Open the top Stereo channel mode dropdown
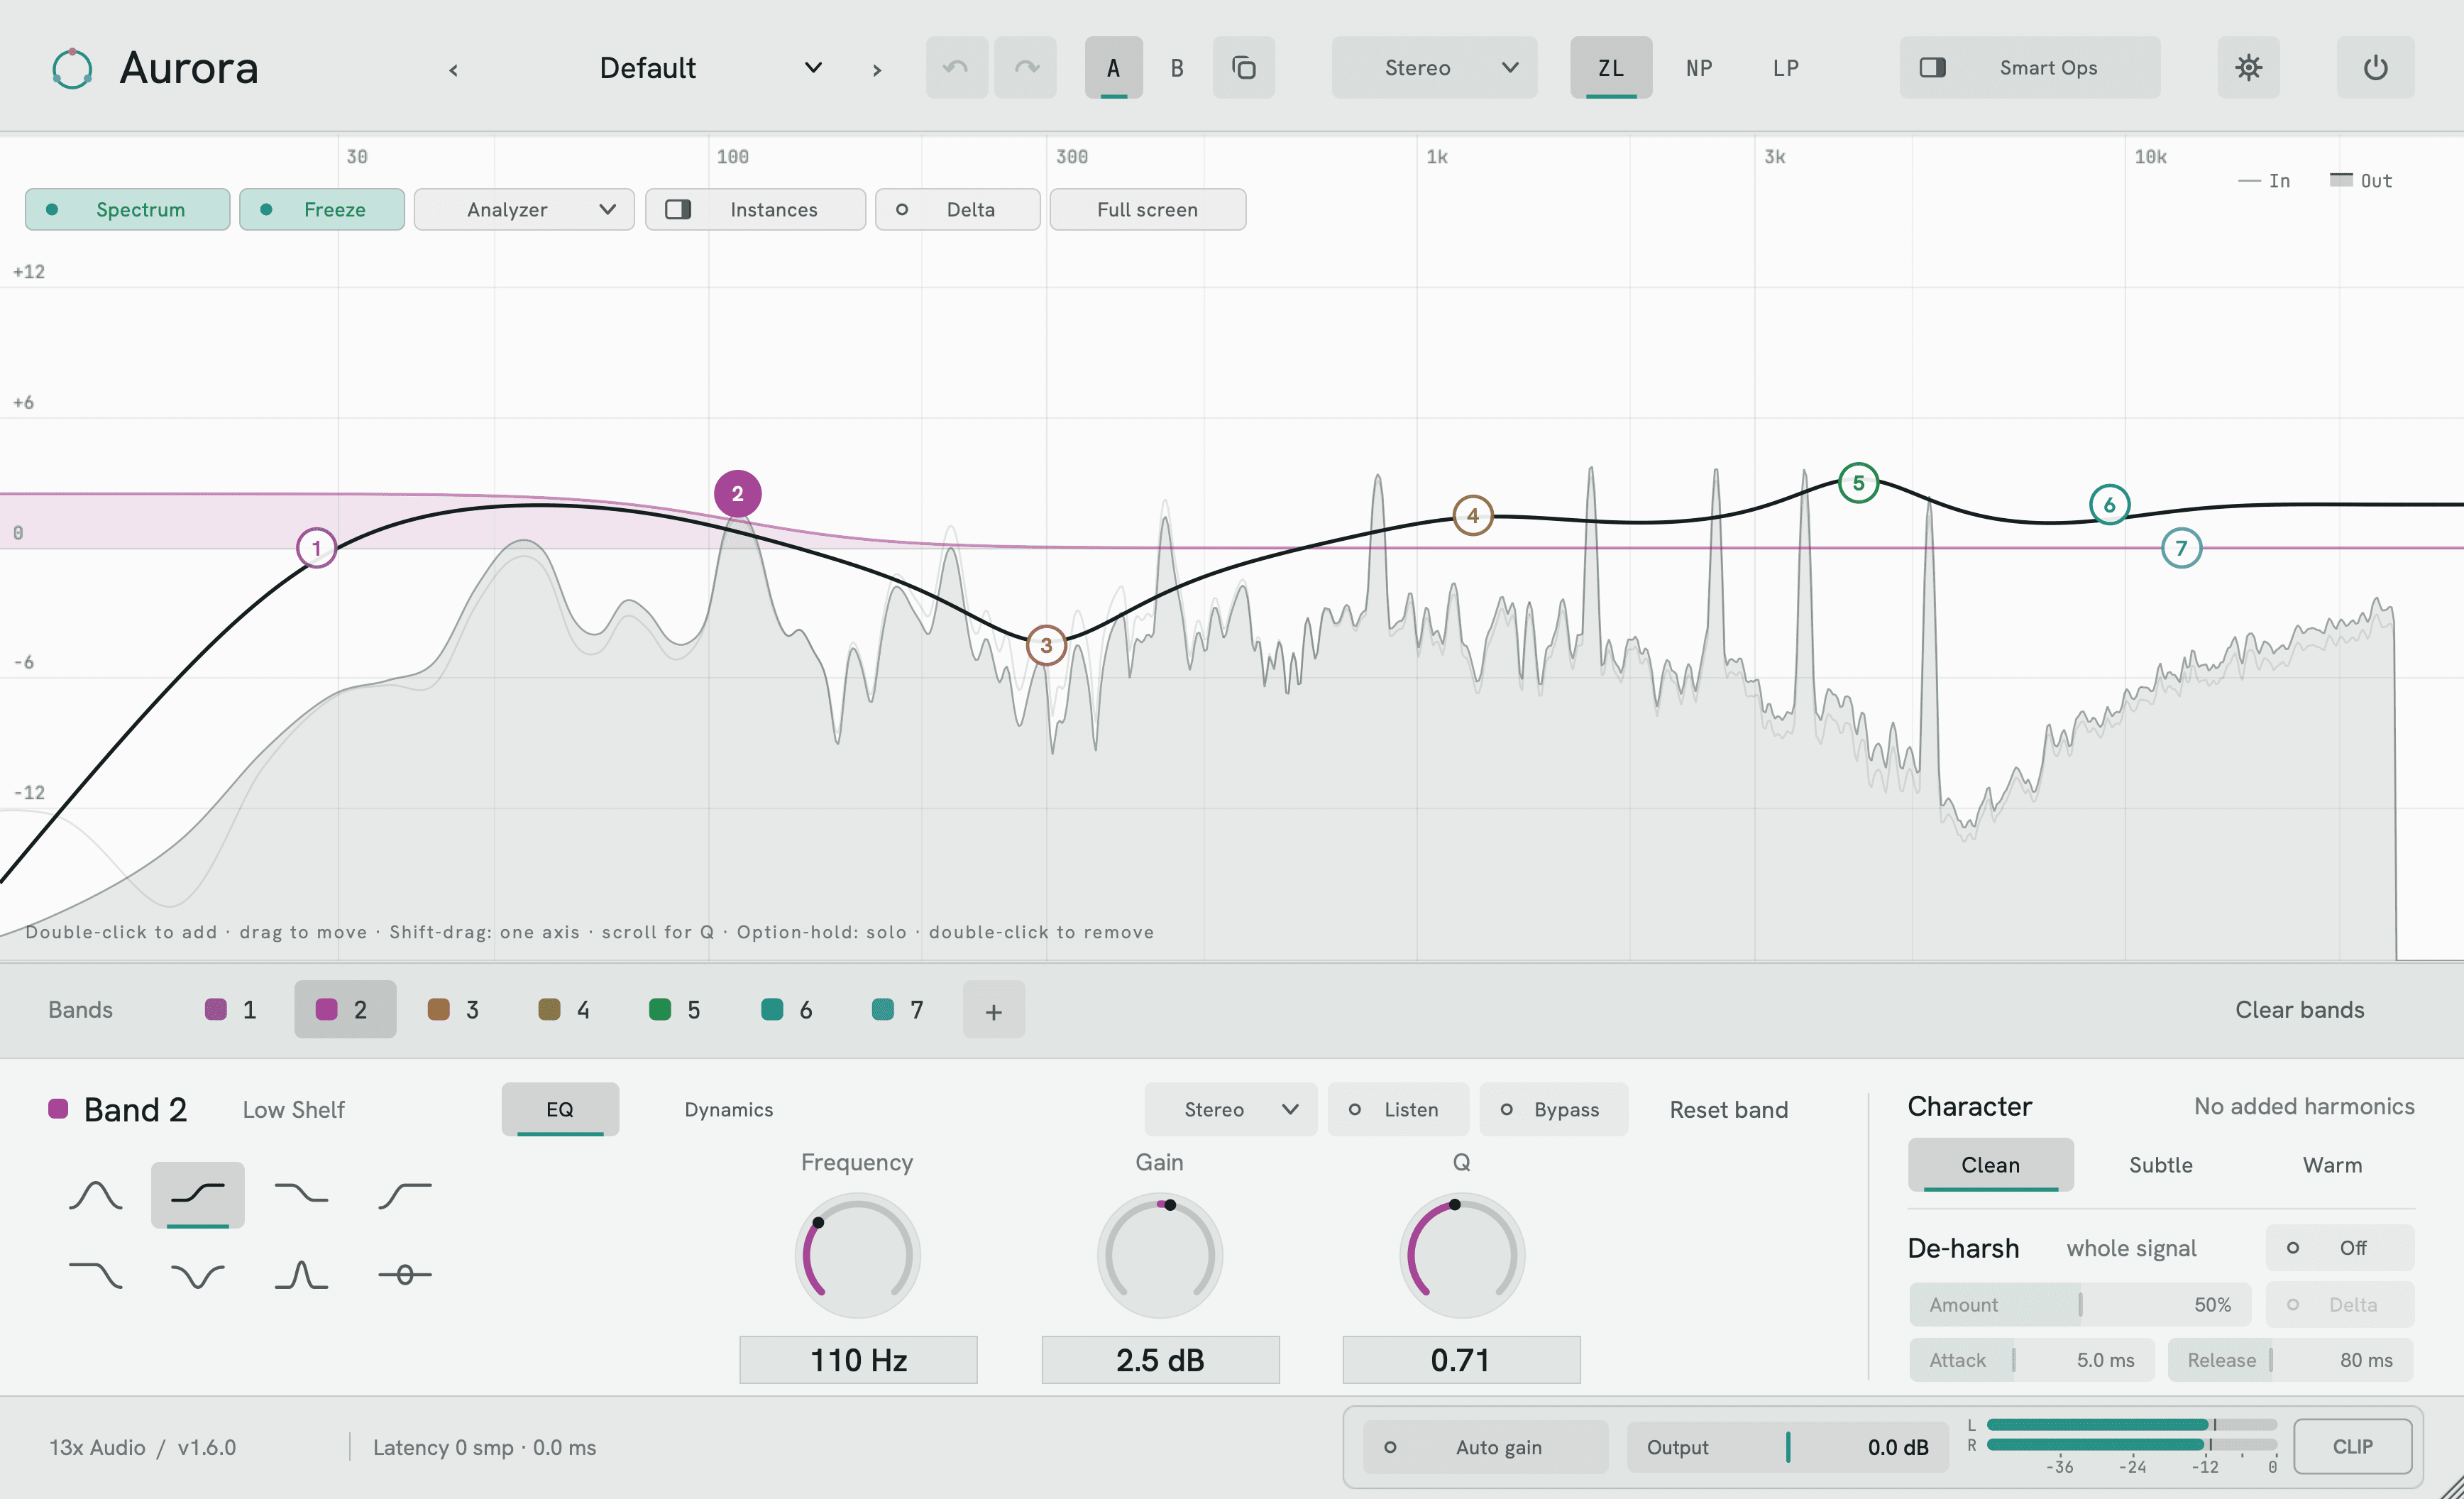 click(1434, 68)
